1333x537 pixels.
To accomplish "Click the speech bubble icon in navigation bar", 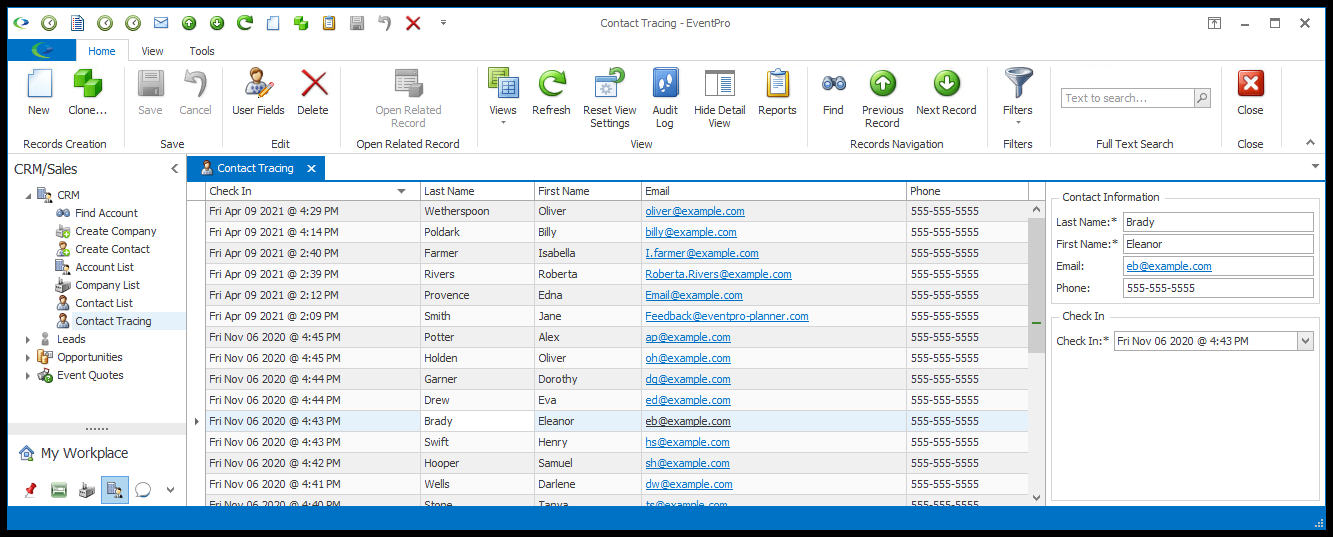I will pyautogui.click(x=143, y=490).
